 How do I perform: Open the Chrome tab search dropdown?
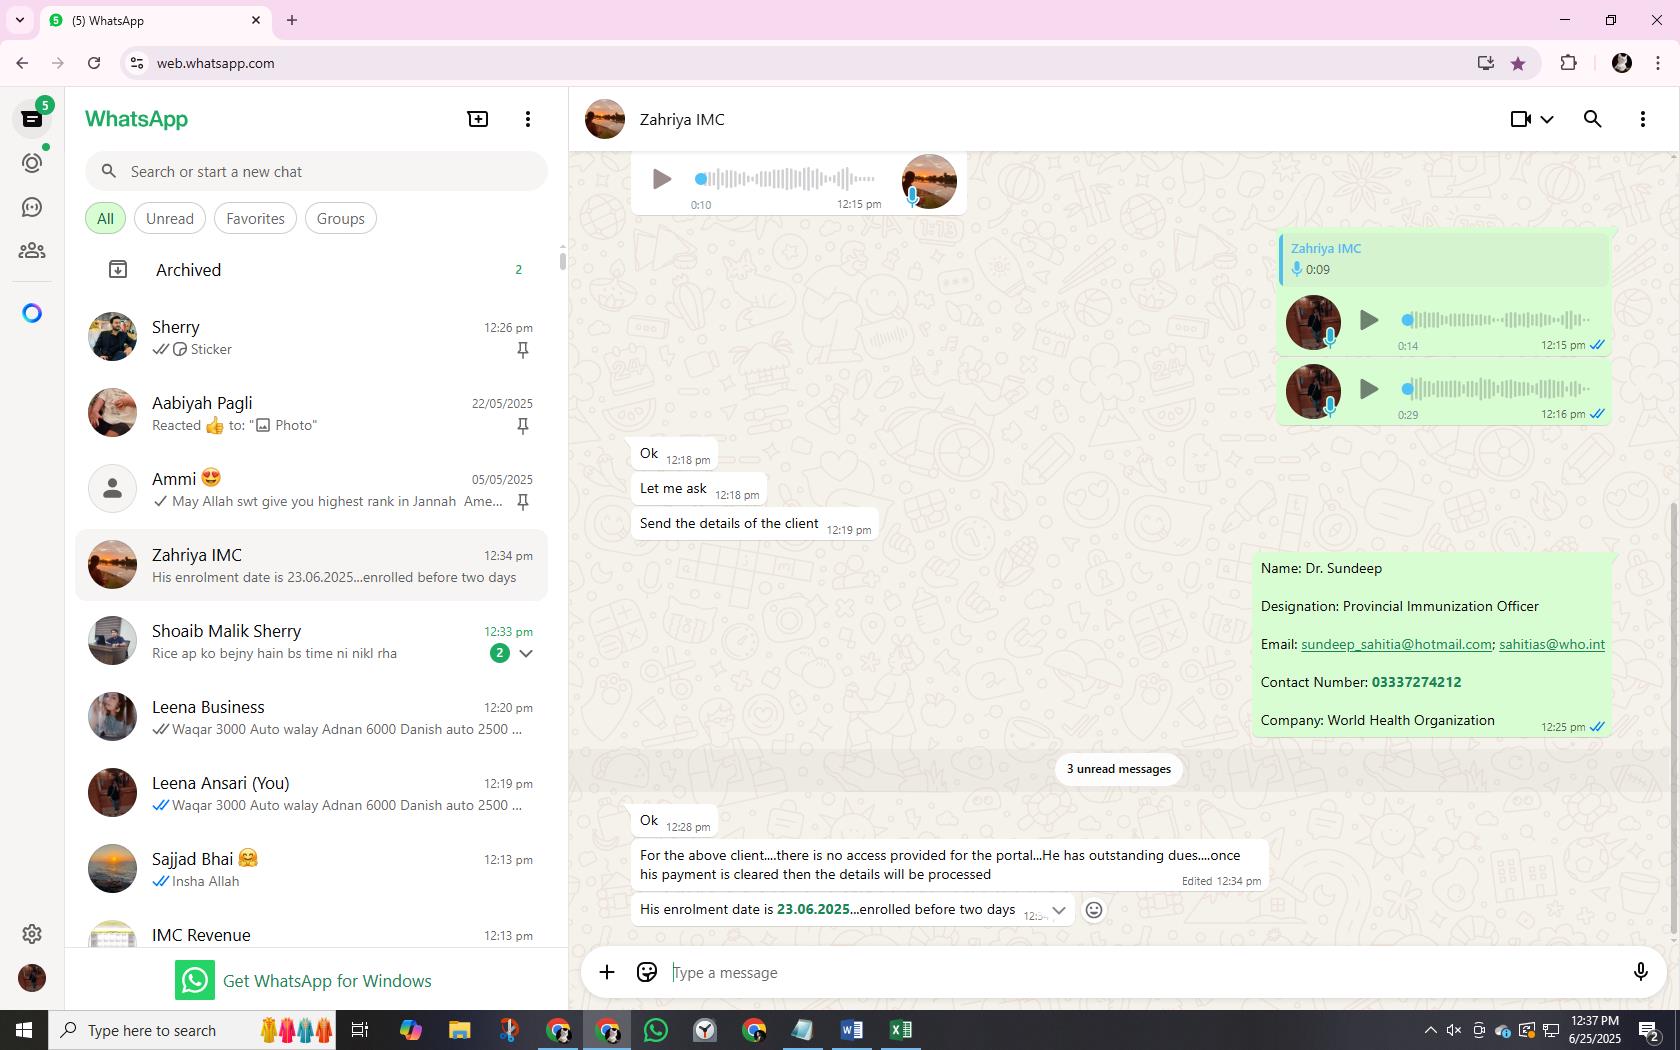19,20
